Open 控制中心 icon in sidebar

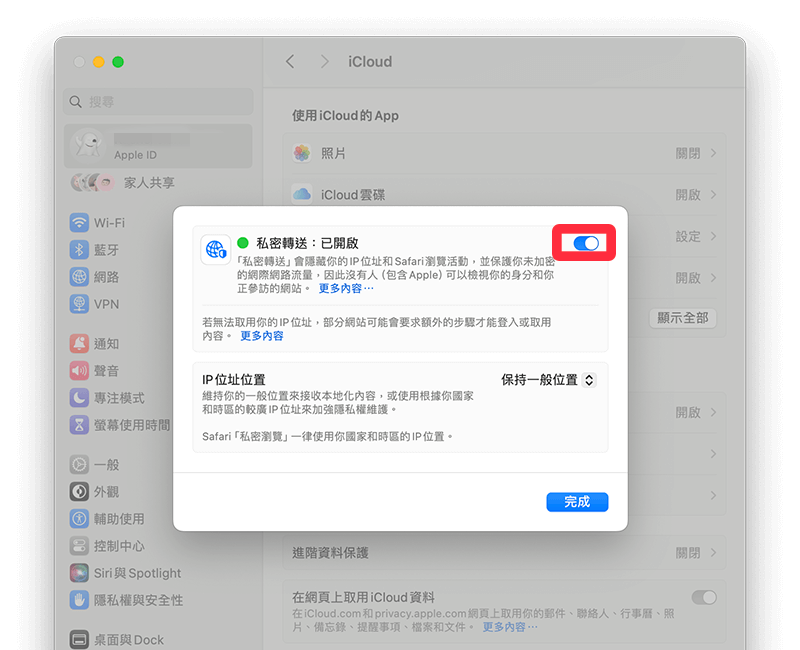click(x=79, y=546)
